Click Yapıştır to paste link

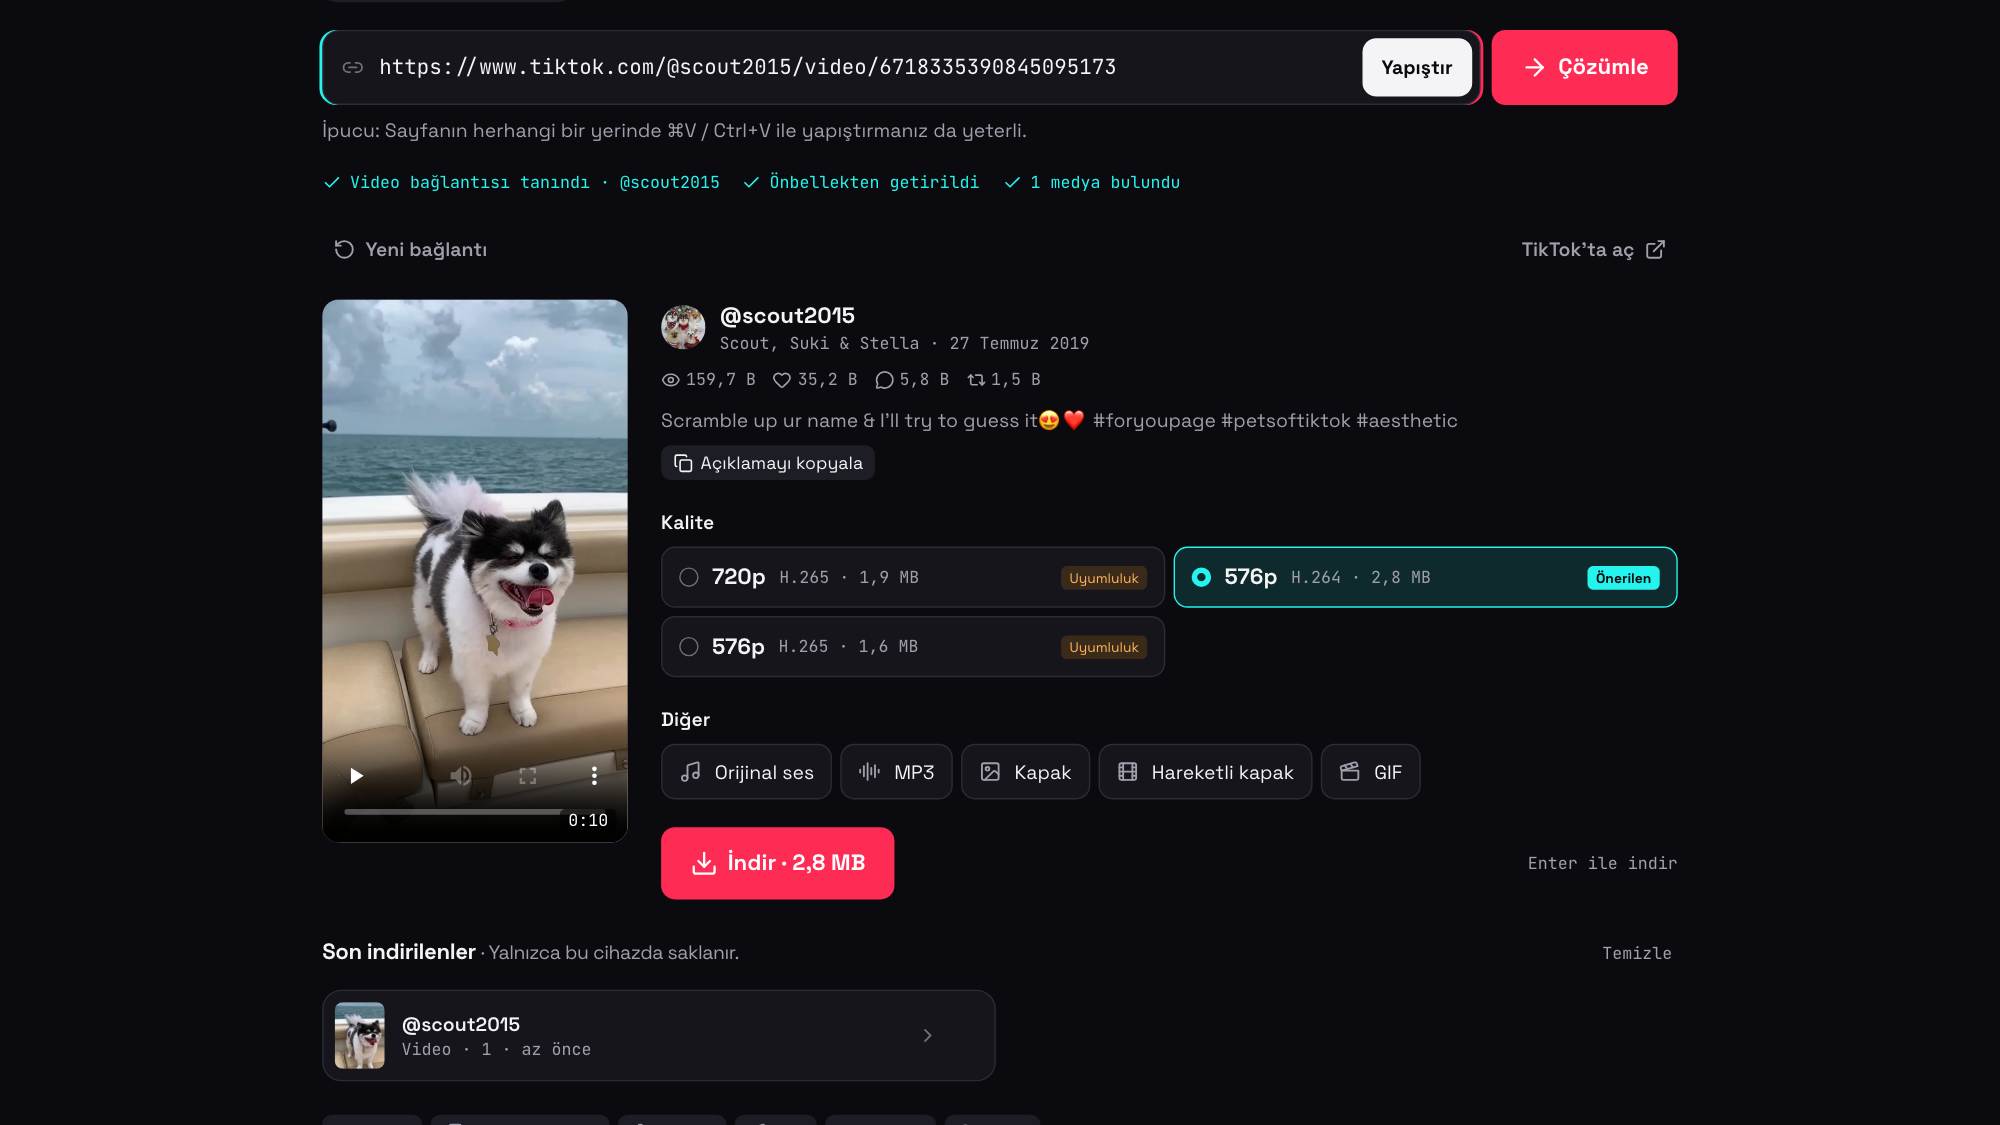point(1416,67)
